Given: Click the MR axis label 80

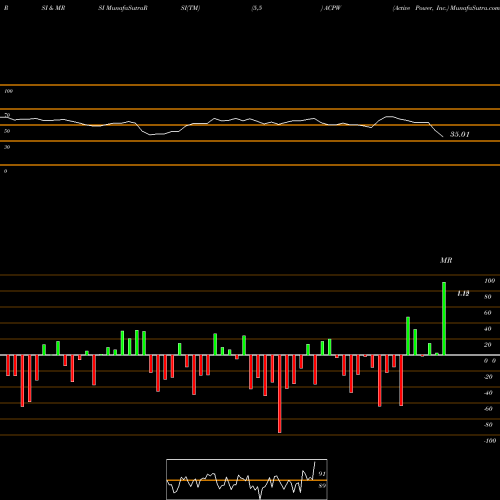Looking at the screenshot, I should coord(488,297).
